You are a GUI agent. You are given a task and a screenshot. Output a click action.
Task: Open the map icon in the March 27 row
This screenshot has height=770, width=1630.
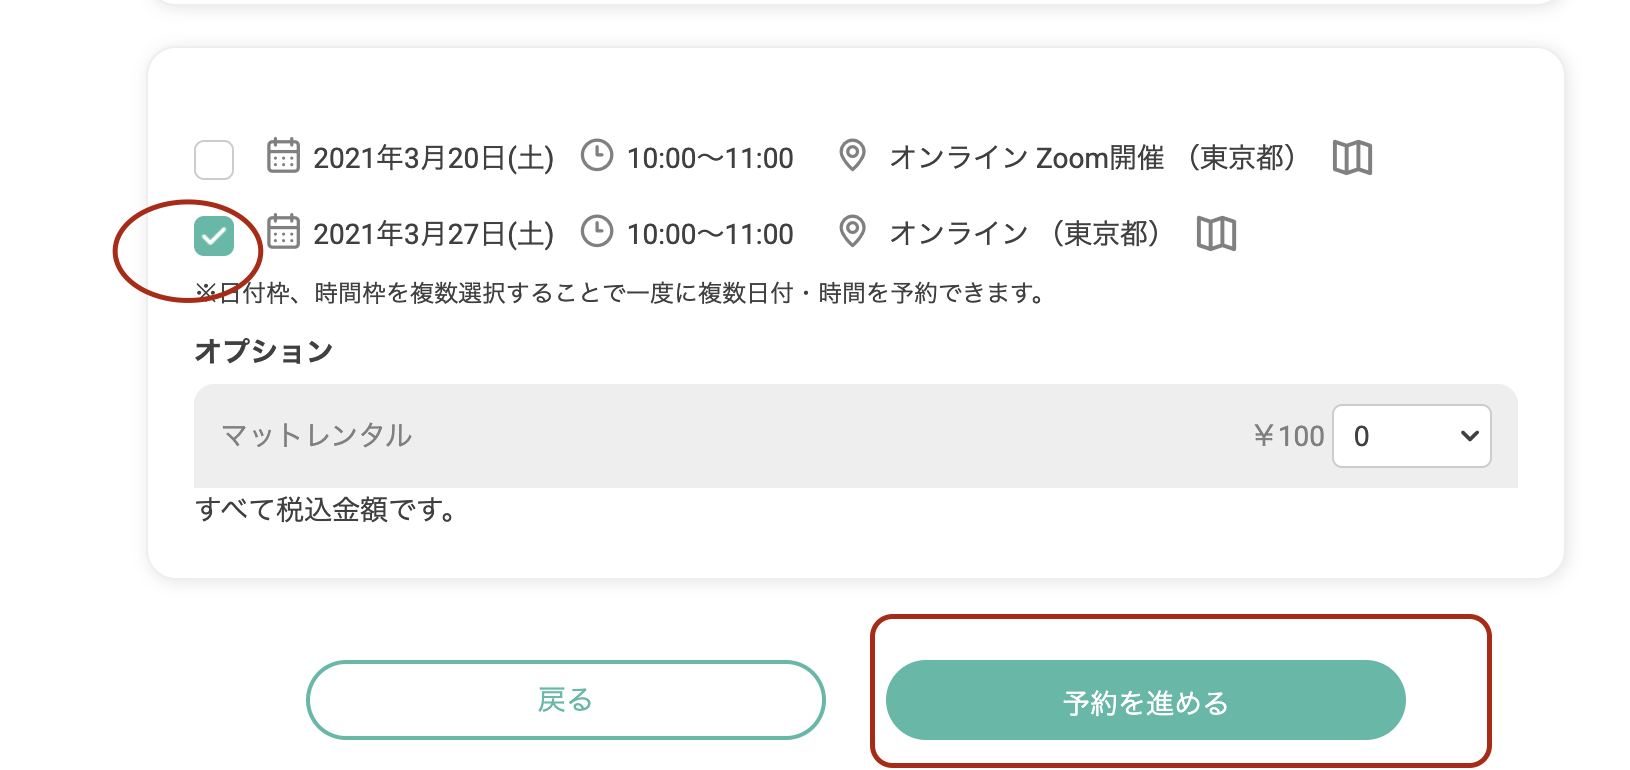click(1216, 234)
